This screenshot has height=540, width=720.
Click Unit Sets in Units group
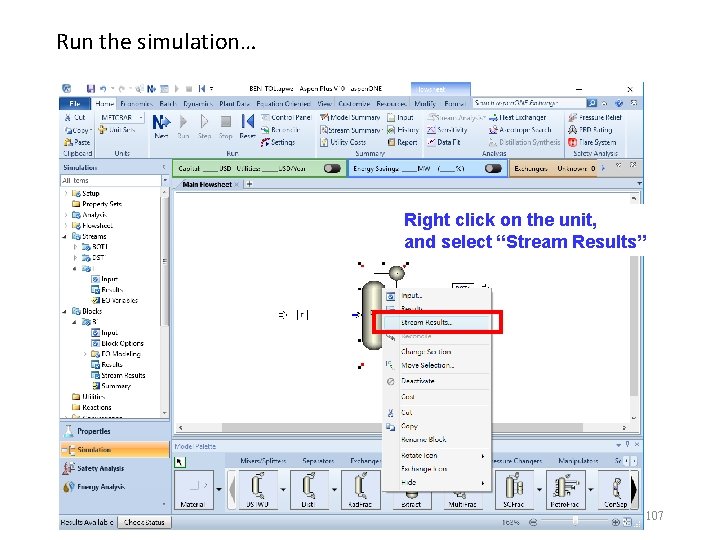click(117, 130)
